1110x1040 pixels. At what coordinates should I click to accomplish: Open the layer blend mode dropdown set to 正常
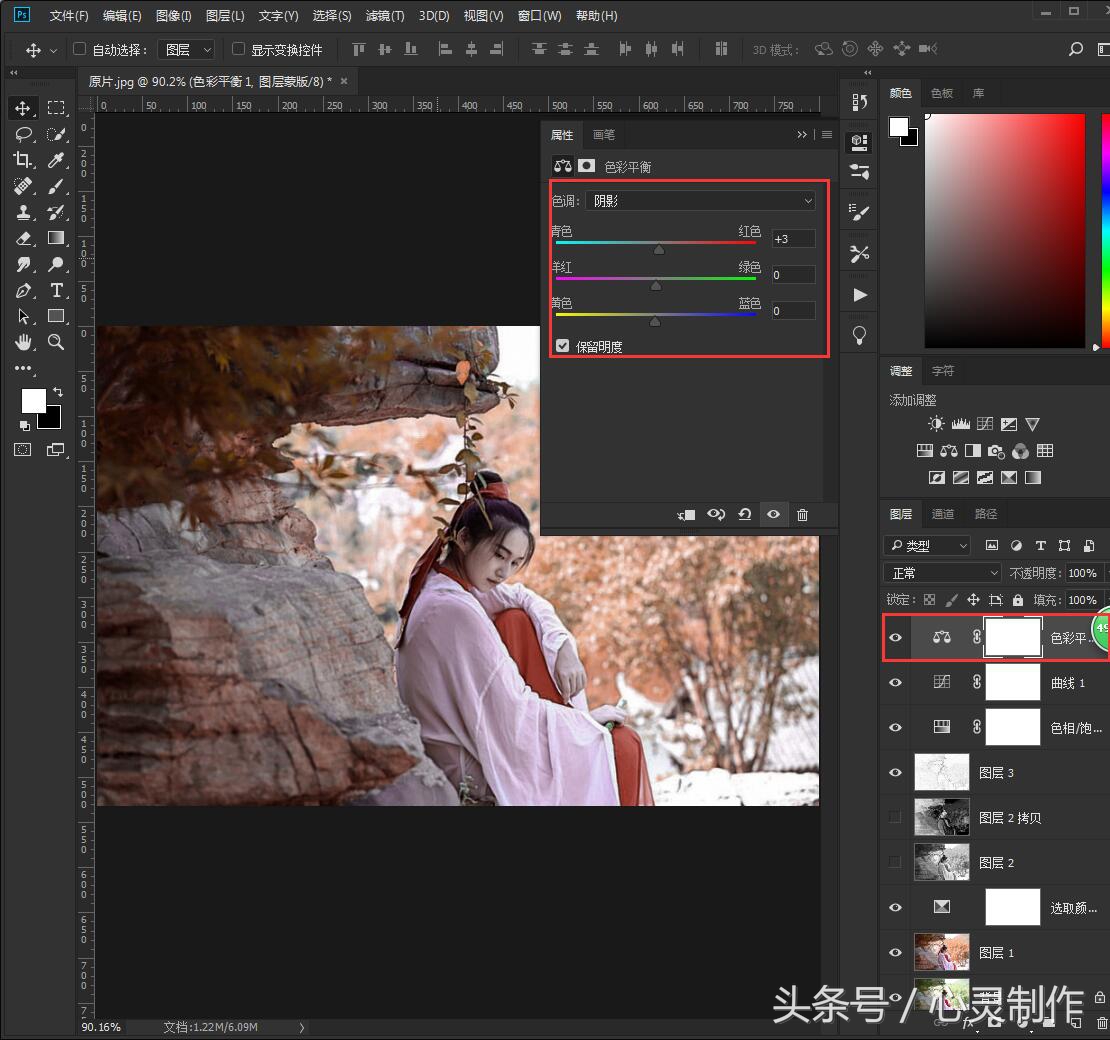coord(940,572)
